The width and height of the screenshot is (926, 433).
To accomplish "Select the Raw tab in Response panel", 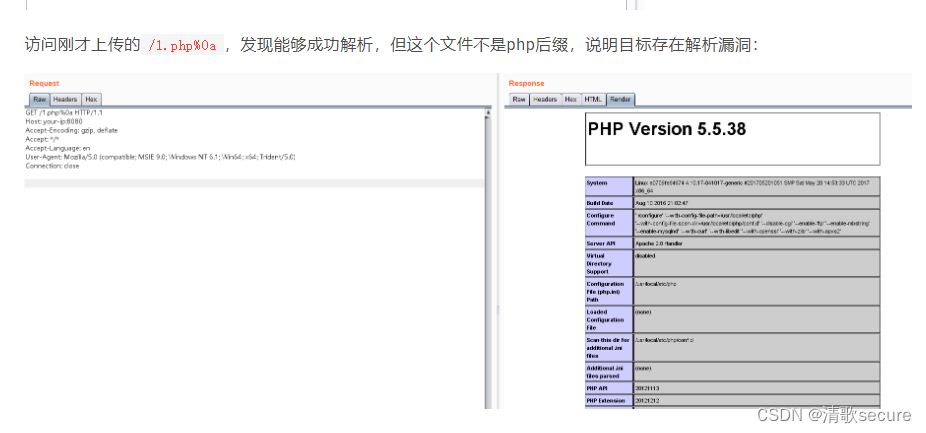I will point(519,99).
